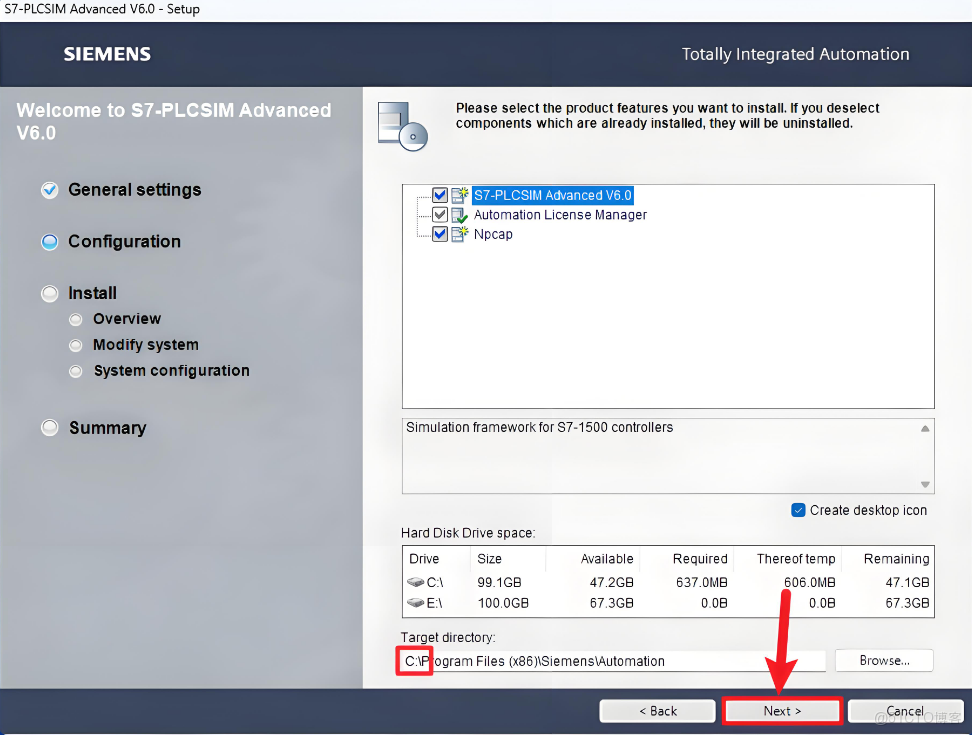Select Automation License Manager tree item
972x735 pixels.
(560, 215)
